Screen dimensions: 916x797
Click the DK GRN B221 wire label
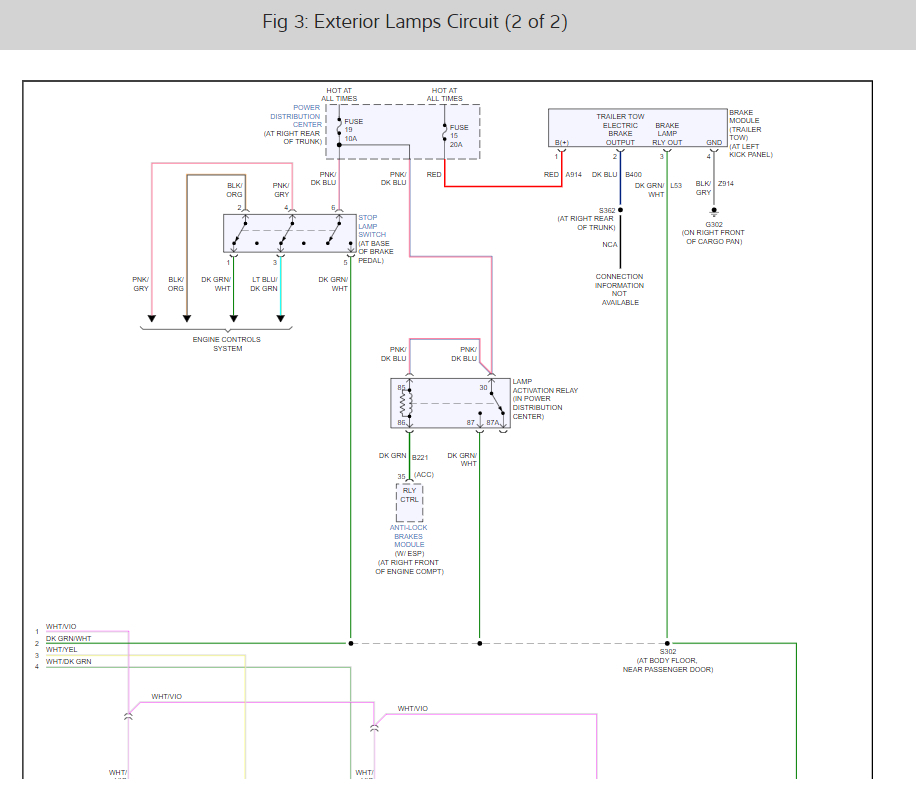tap(403, 456)
